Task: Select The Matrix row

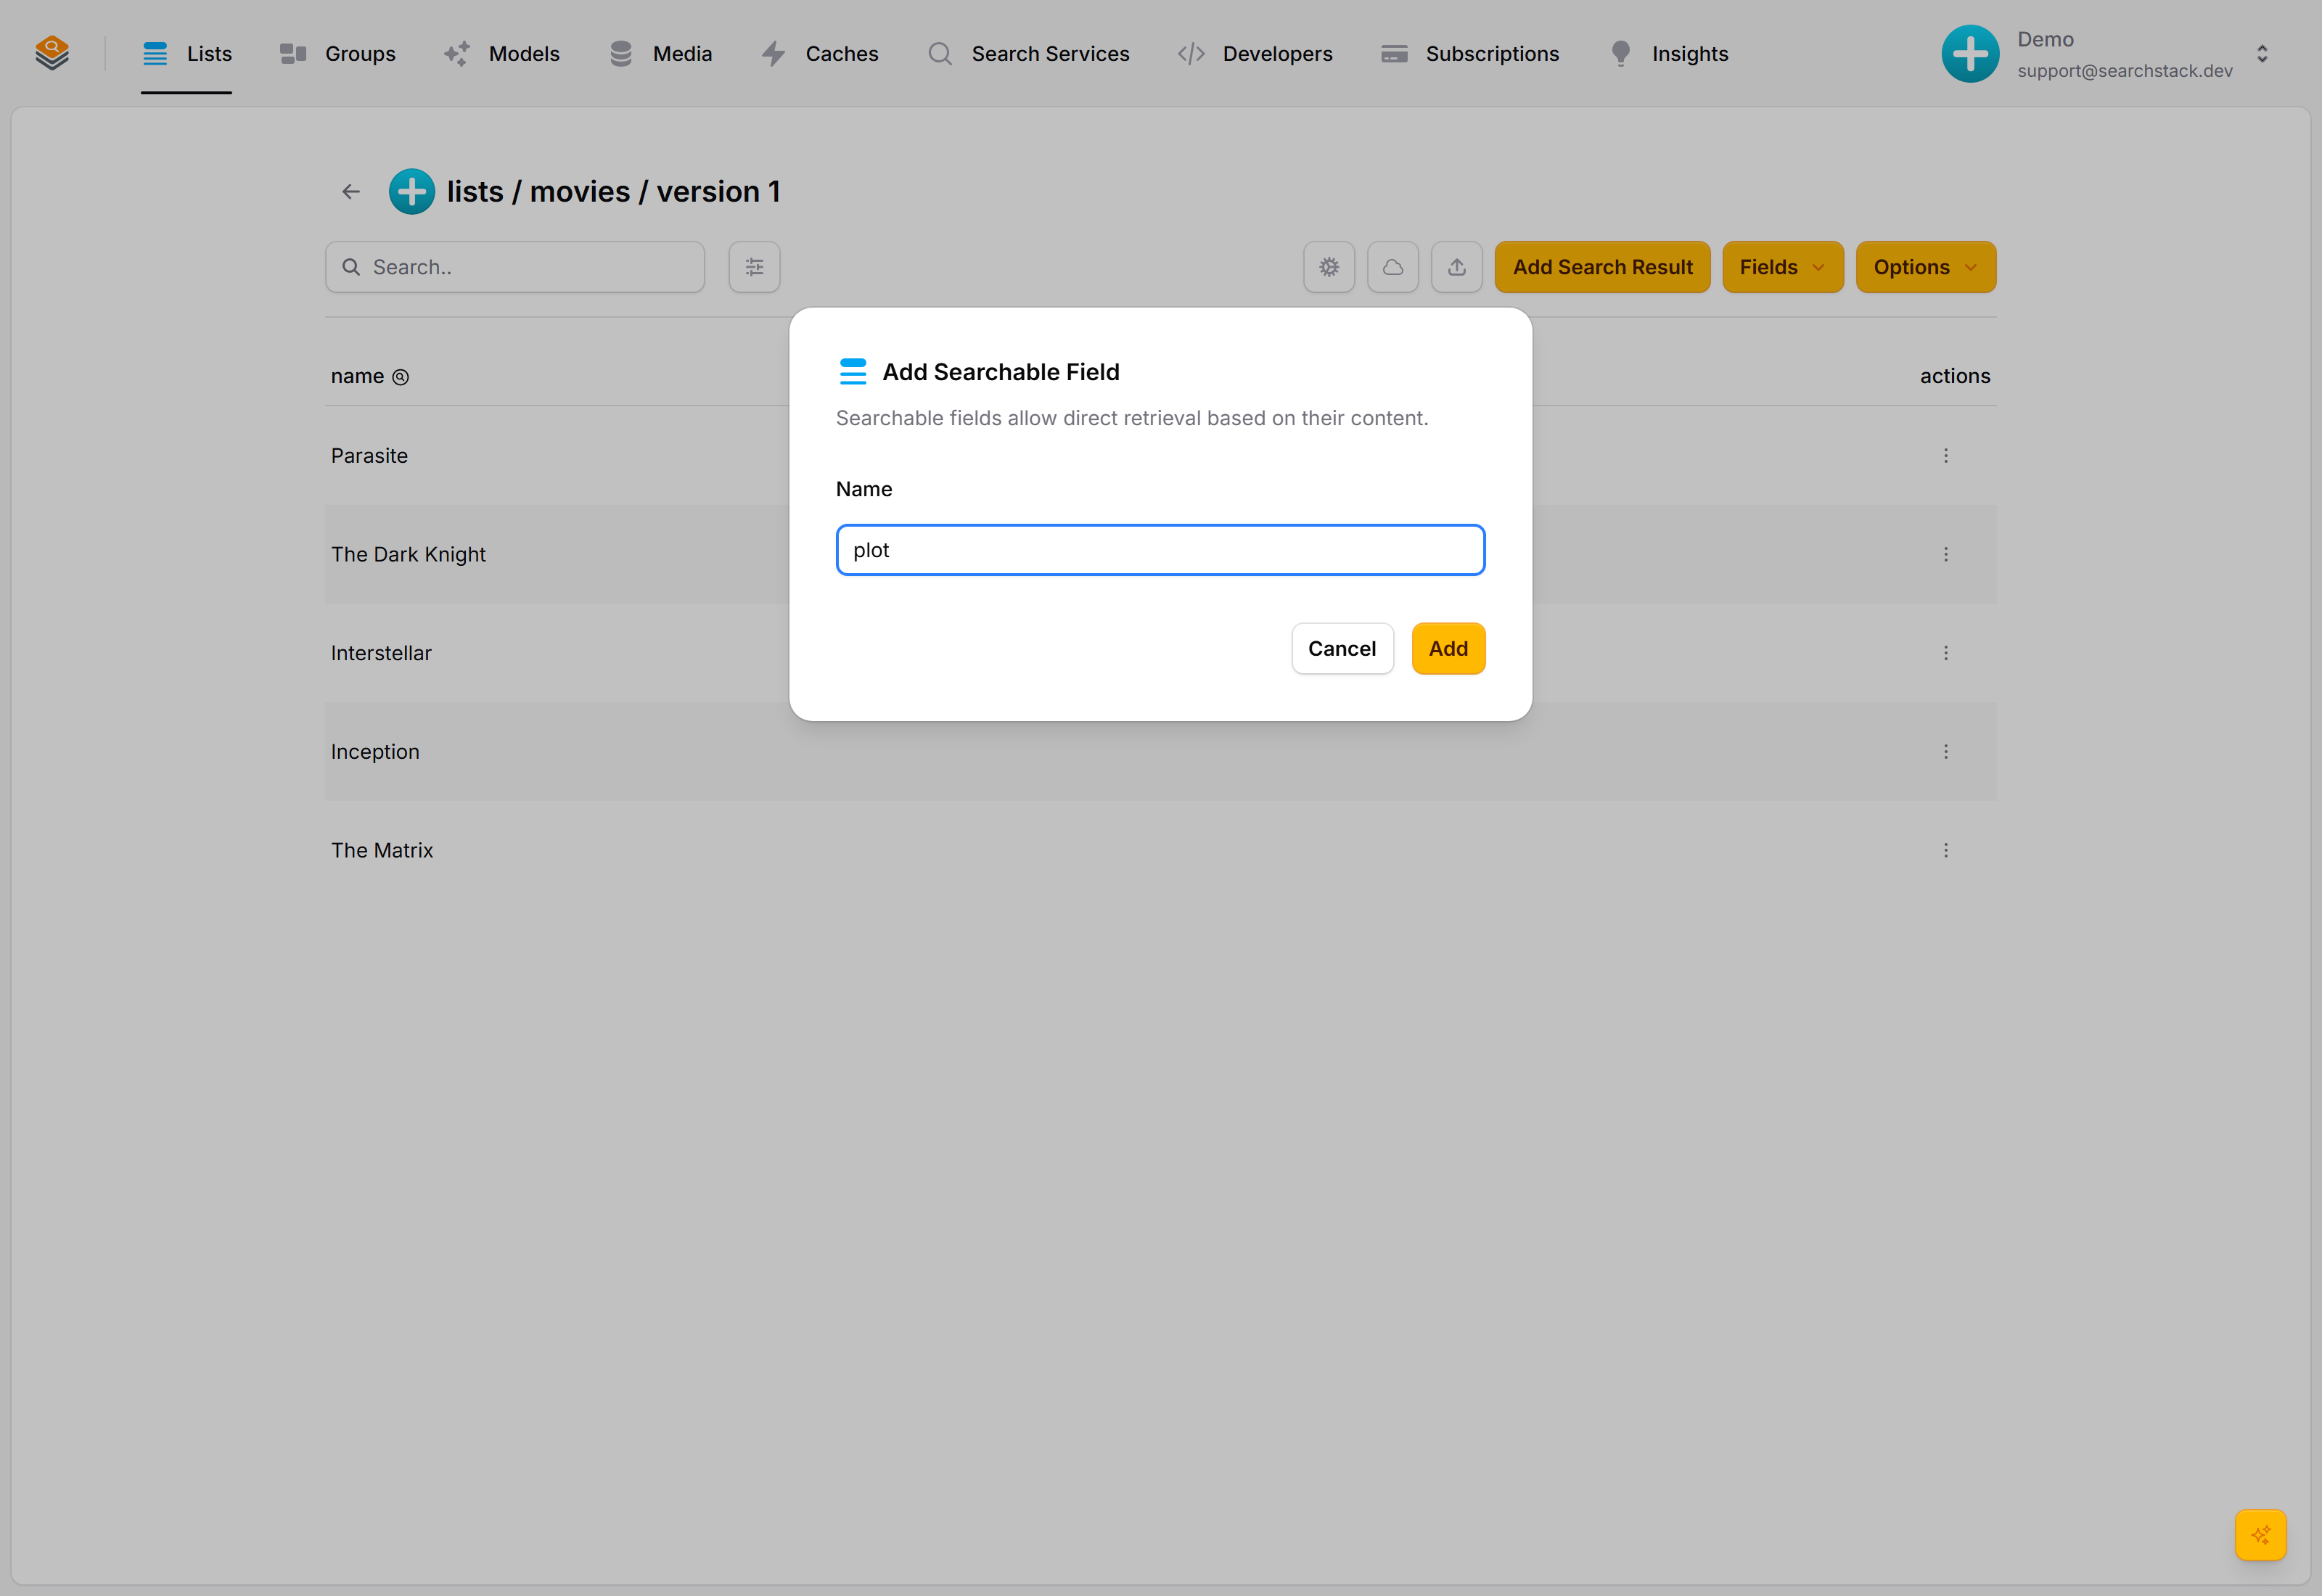Action: point(1160,850)
